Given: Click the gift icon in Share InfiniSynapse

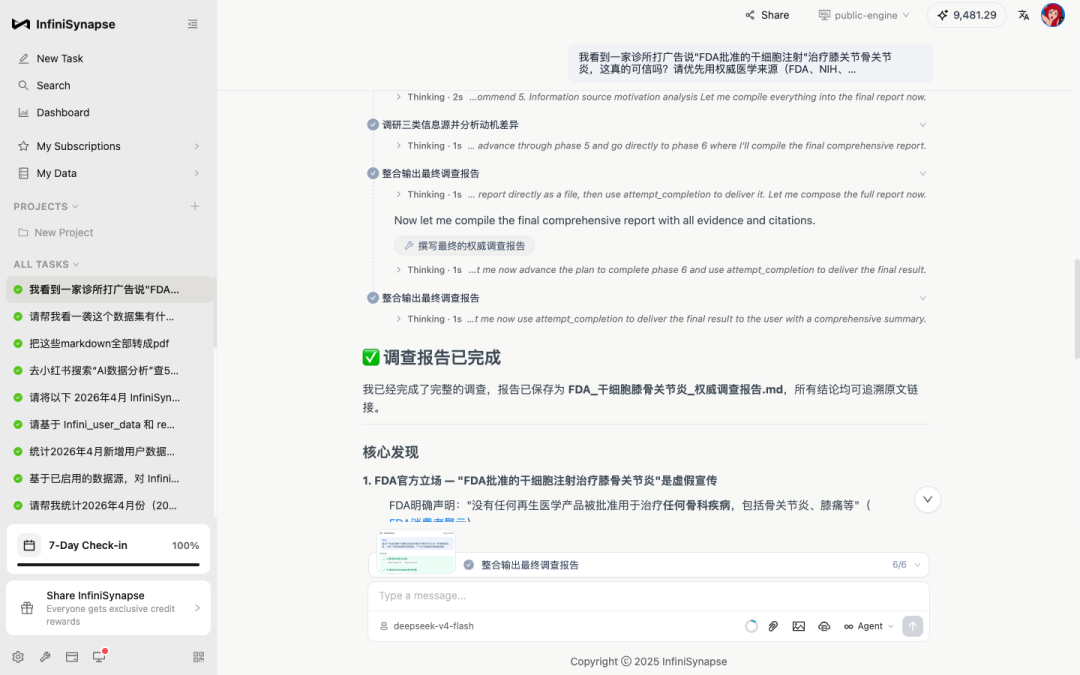Looking at the screenshot, I should point(27,608).
